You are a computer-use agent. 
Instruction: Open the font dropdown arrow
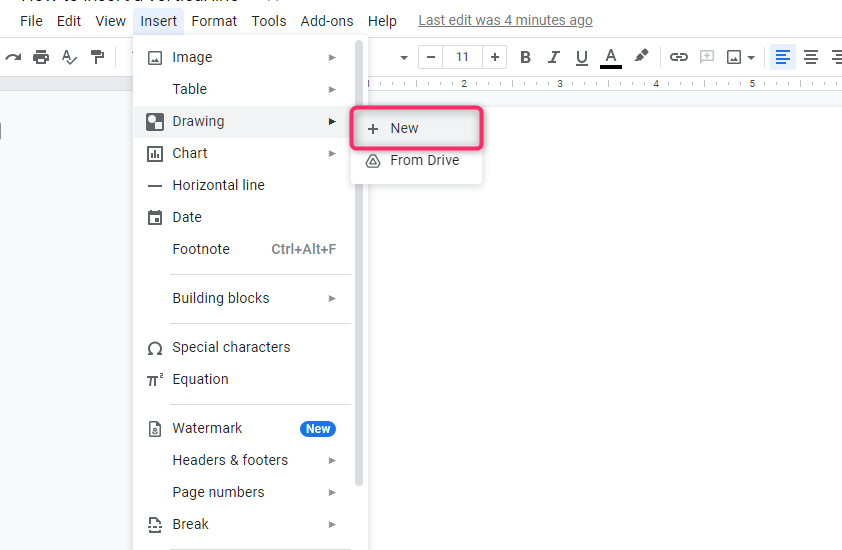404,57
